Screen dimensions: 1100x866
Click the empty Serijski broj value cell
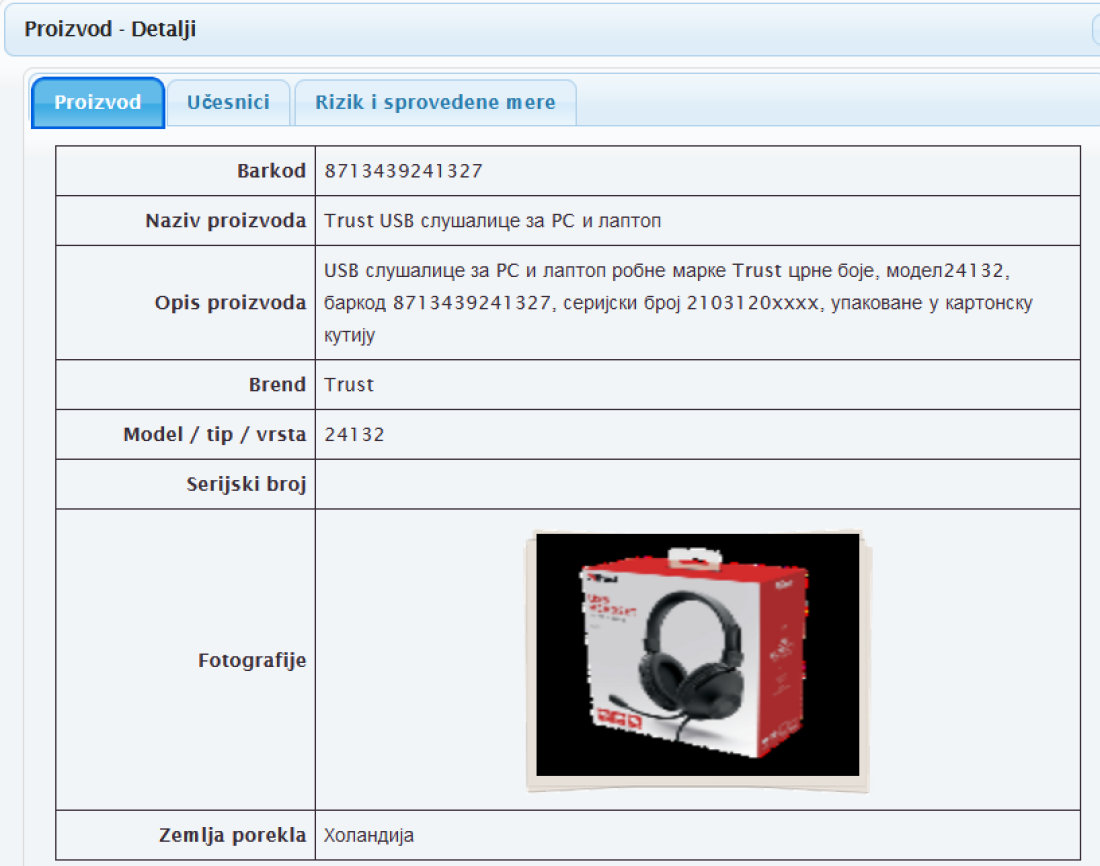pyautogui.click(x=697, y=485)
